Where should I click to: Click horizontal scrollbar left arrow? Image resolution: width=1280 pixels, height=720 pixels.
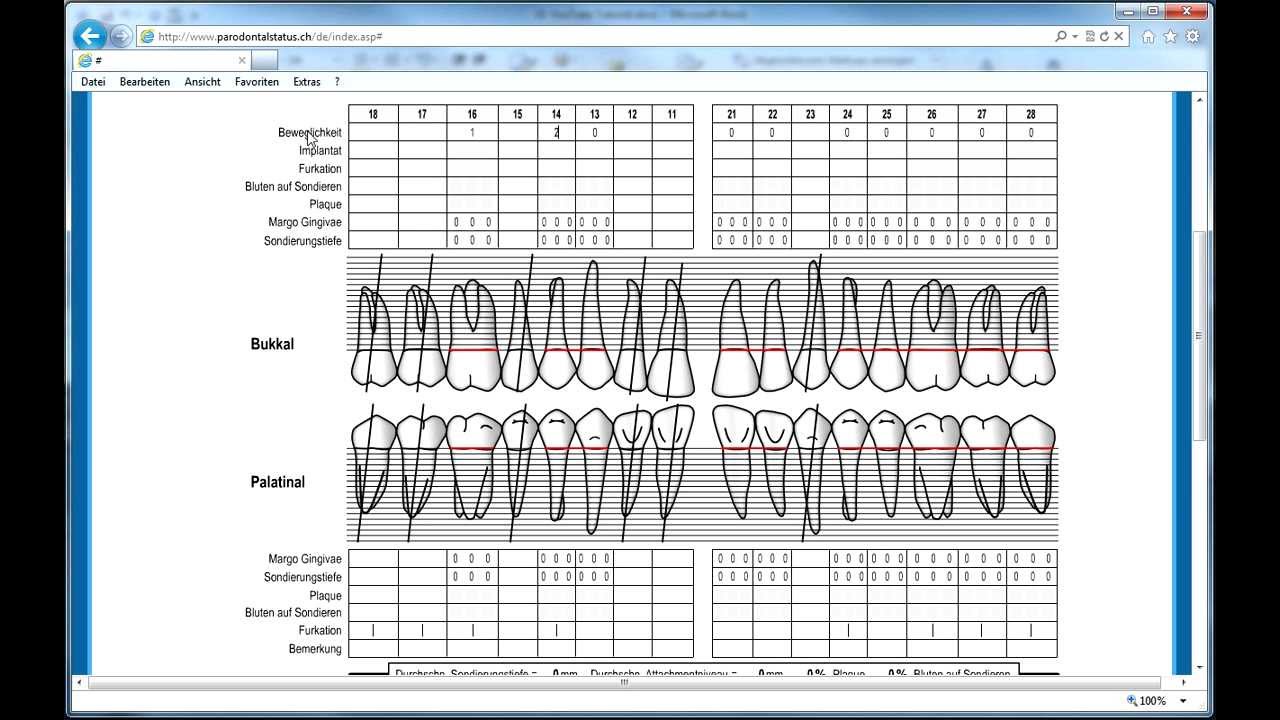(x=80, y=683)
